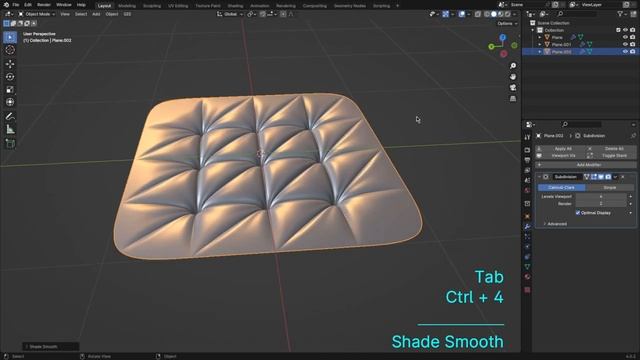Select the Scale tool
The image size is (640, 360).
click(x=10, y=89)
